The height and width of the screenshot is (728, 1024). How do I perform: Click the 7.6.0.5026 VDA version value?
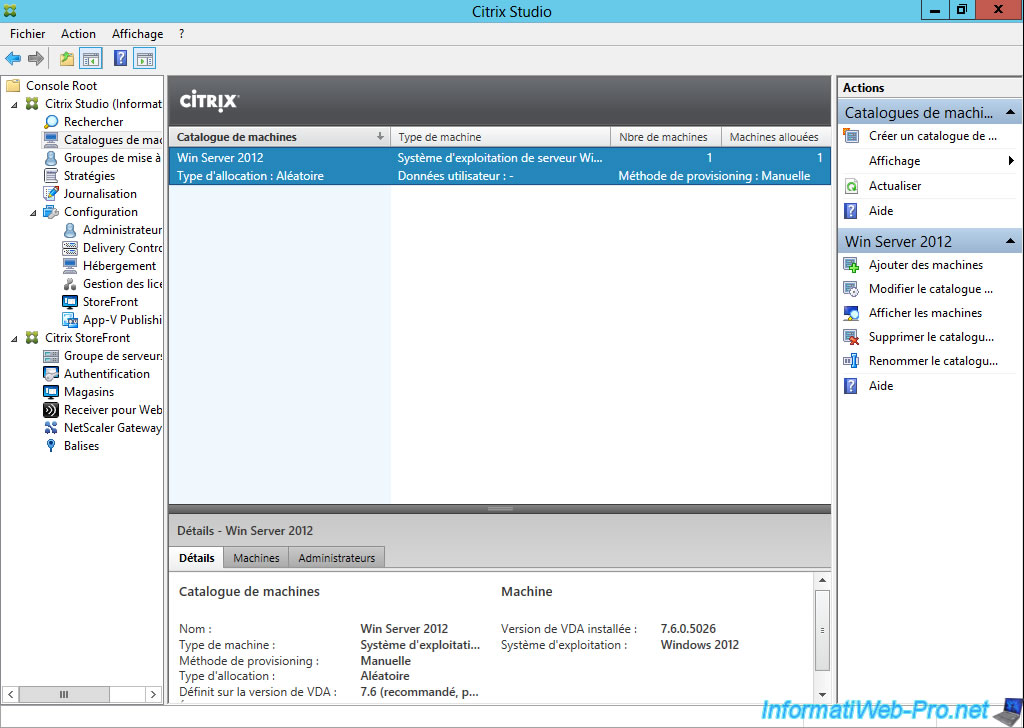[688, 629]
